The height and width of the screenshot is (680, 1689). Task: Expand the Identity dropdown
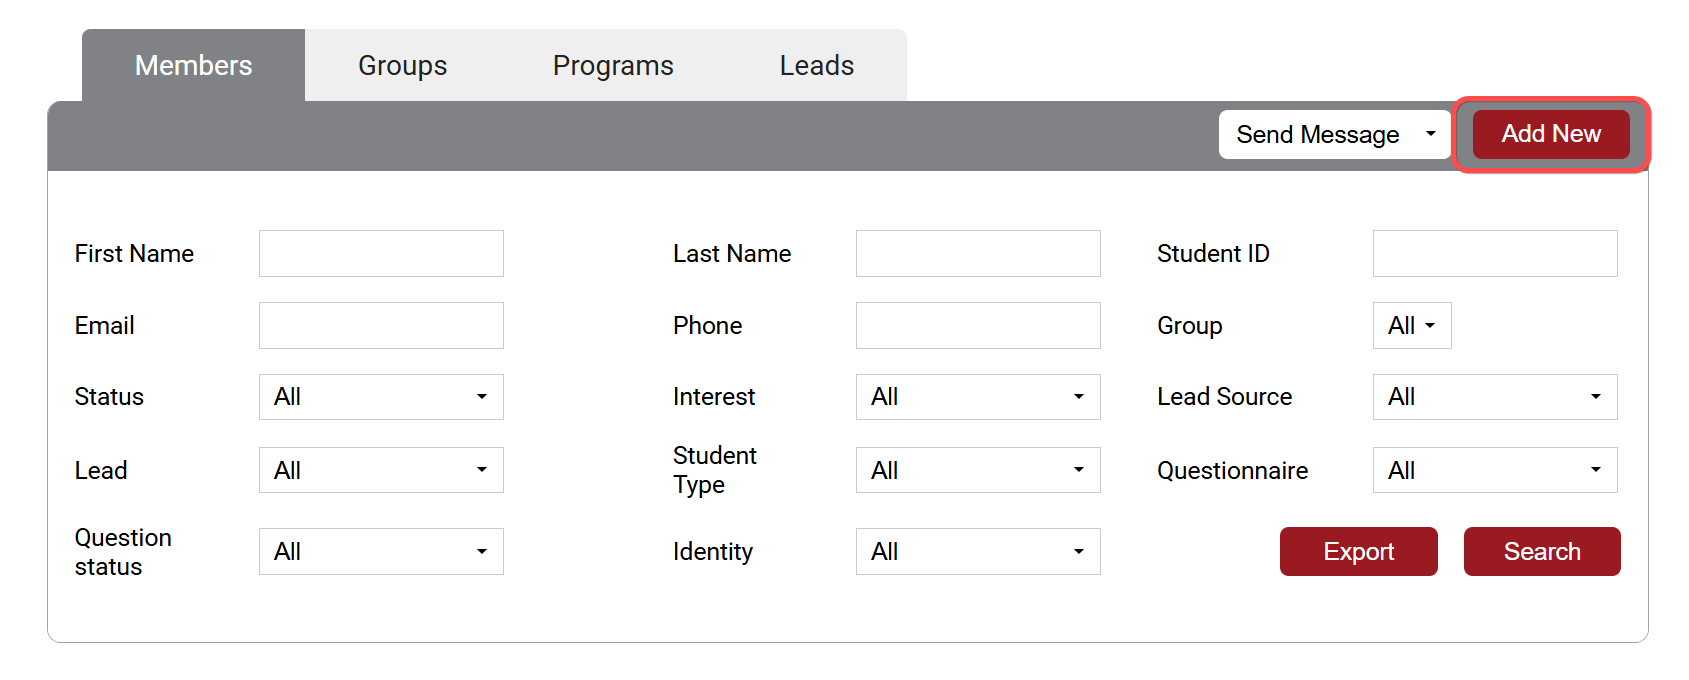click(978, 551)
